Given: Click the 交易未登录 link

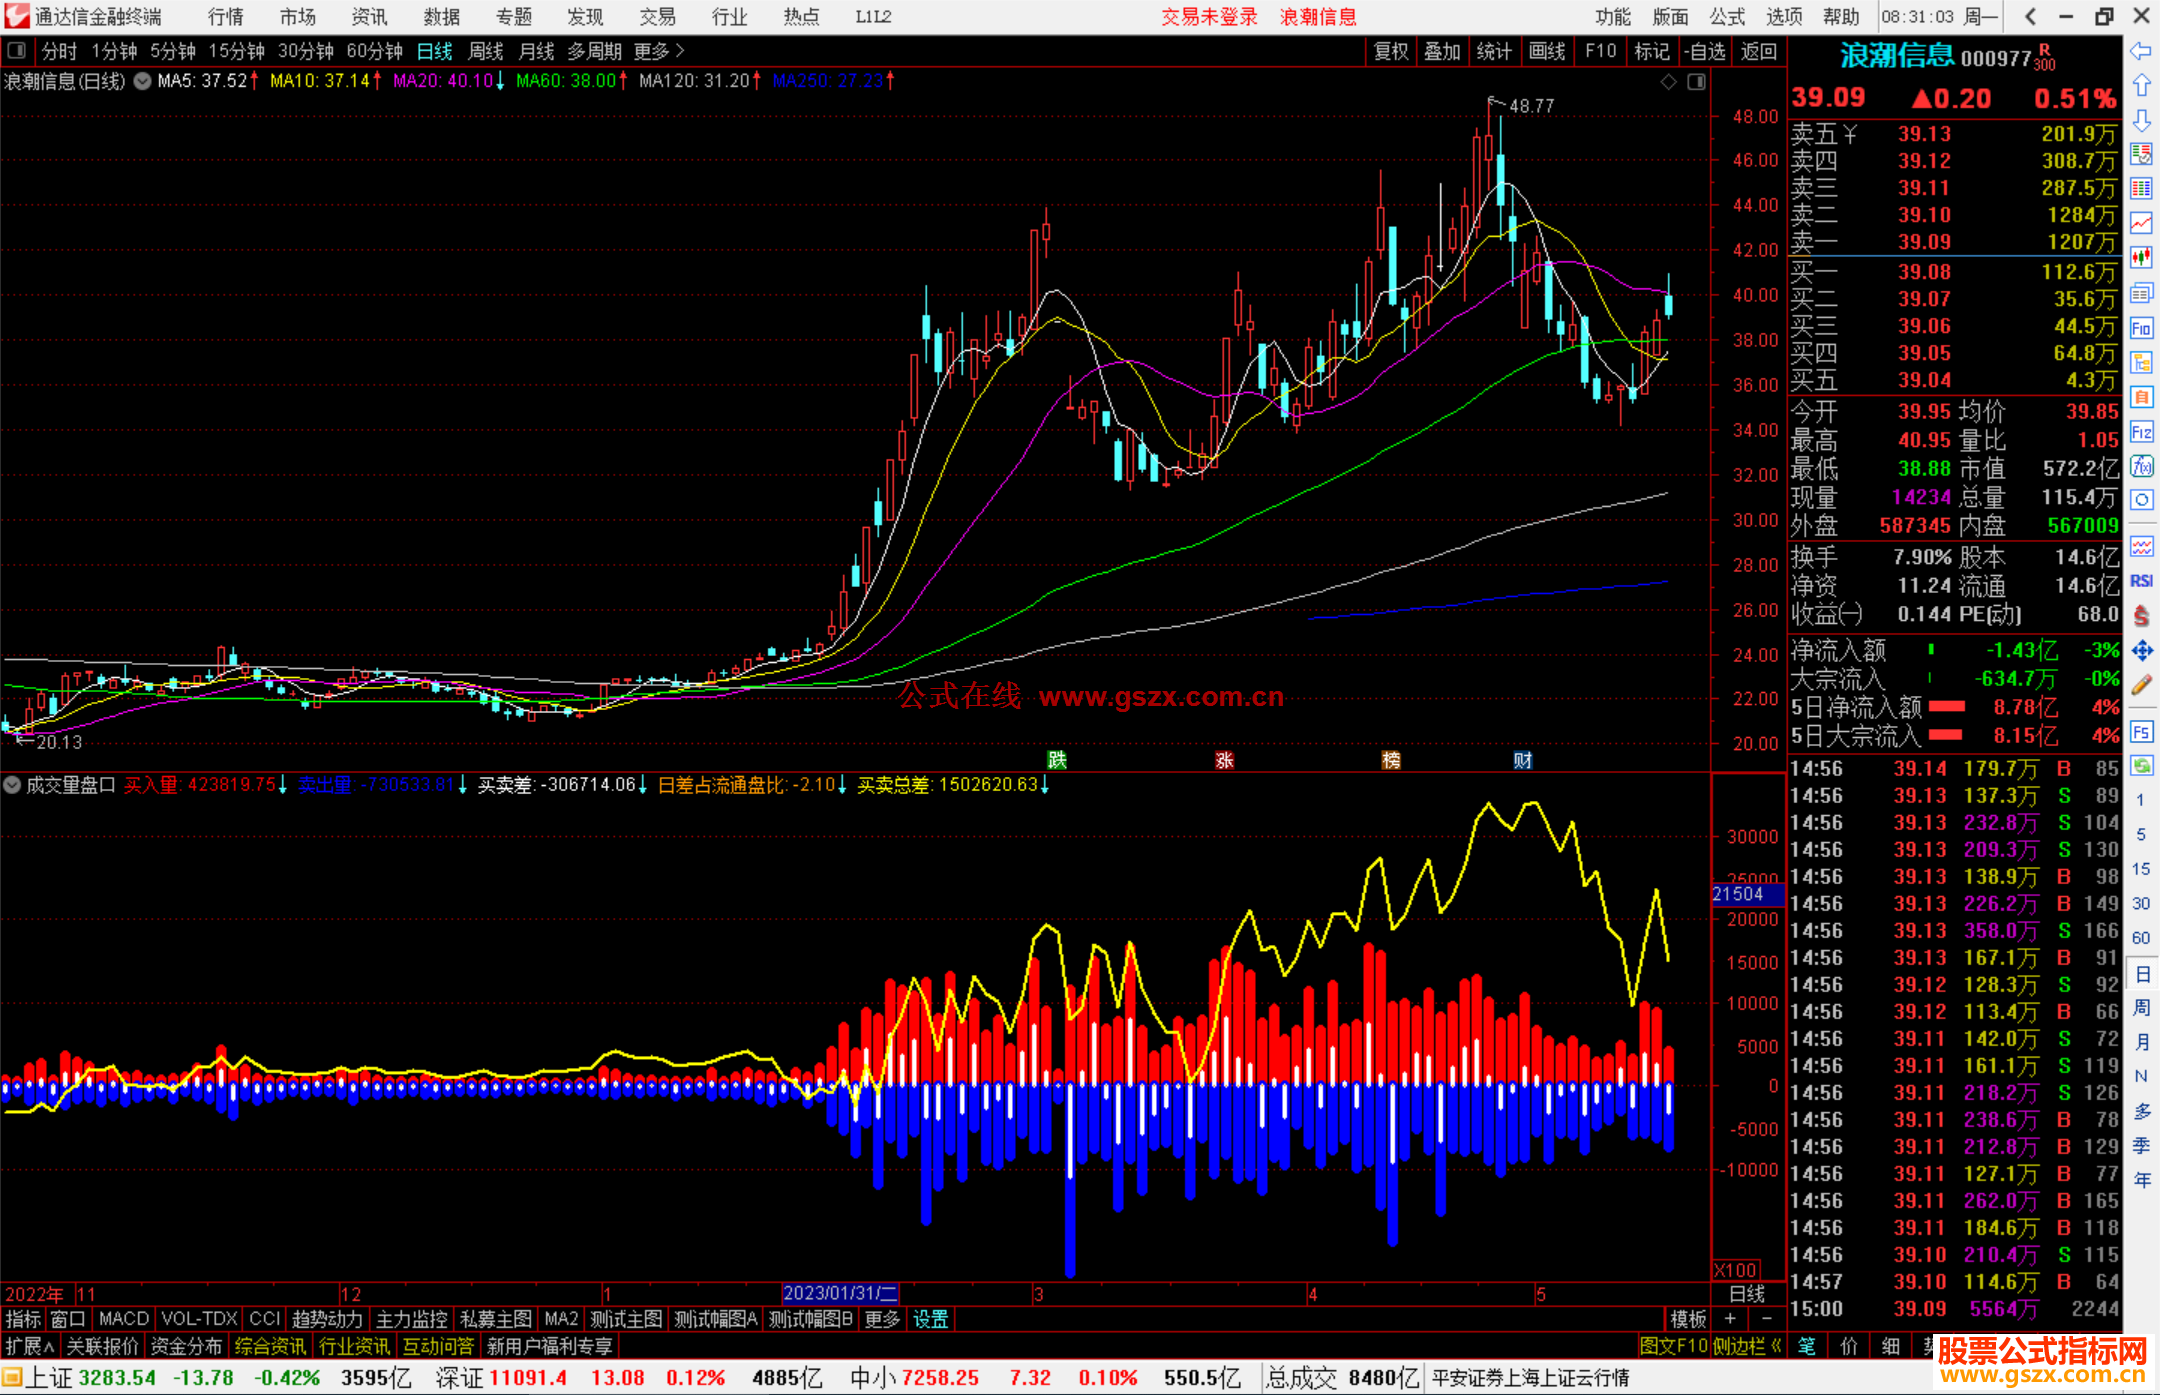Looking at the screenshot, I should [1209, 17].
